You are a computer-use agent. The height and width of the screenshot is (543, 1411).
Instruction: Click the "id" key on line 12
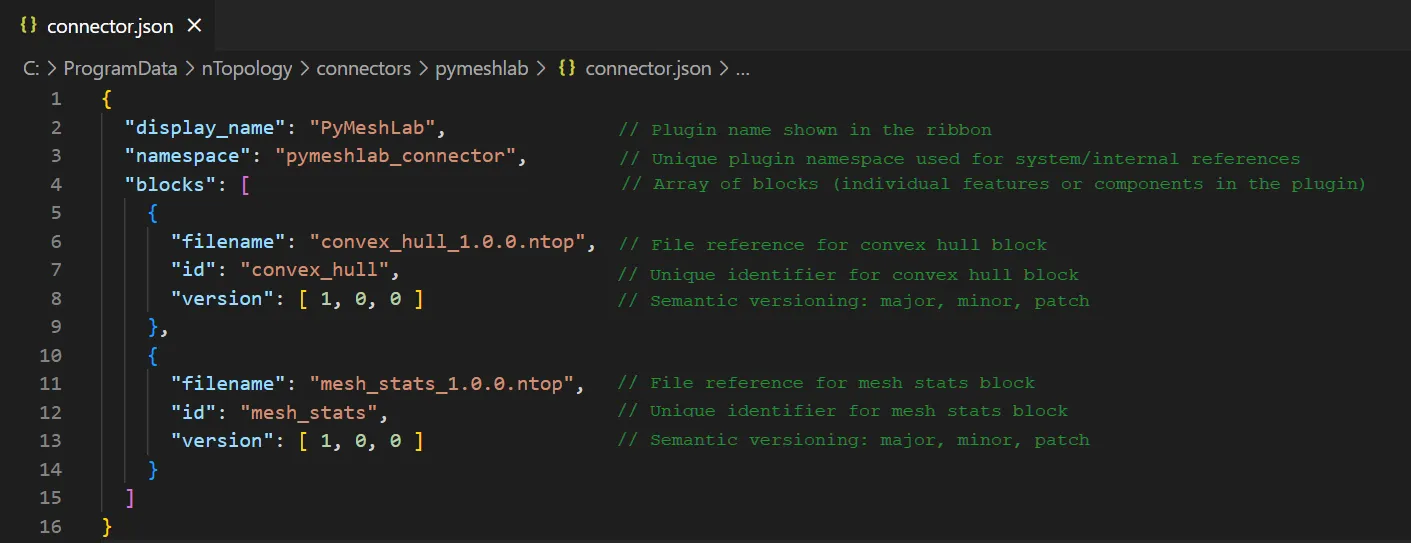(194, 412)
